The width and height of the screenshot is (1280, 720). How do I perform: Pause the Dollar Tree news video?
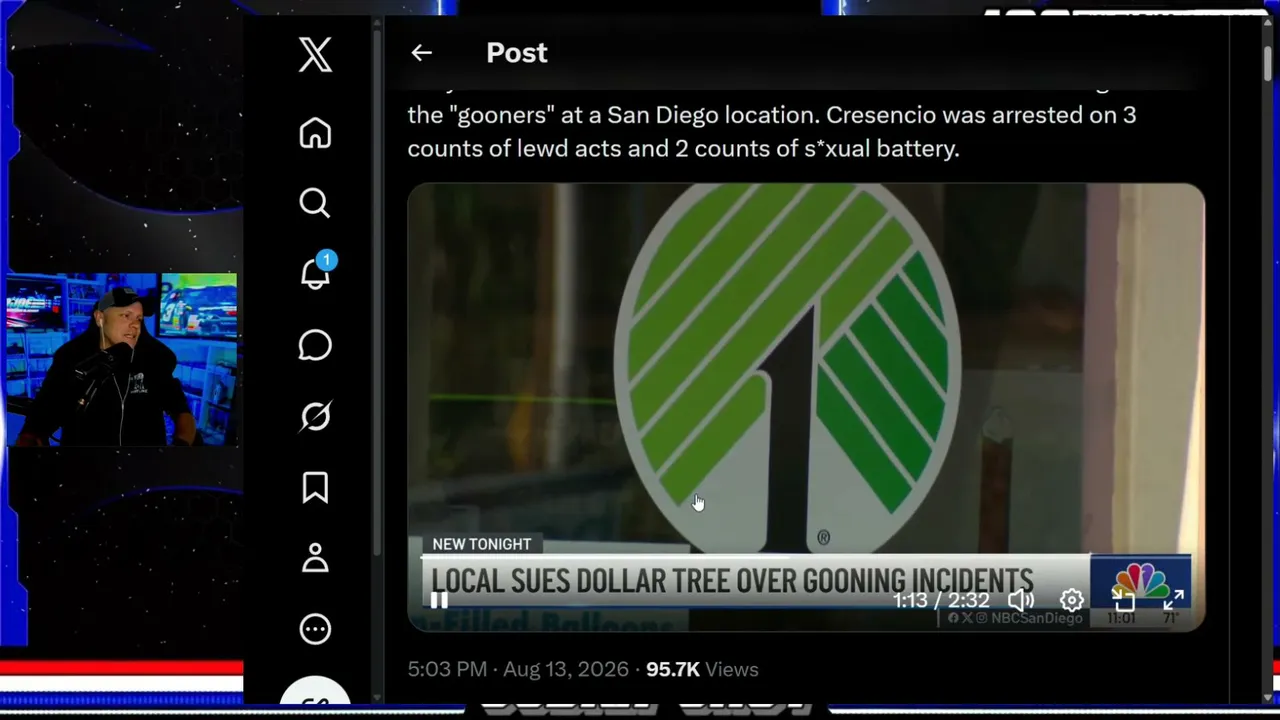[439, 600]
